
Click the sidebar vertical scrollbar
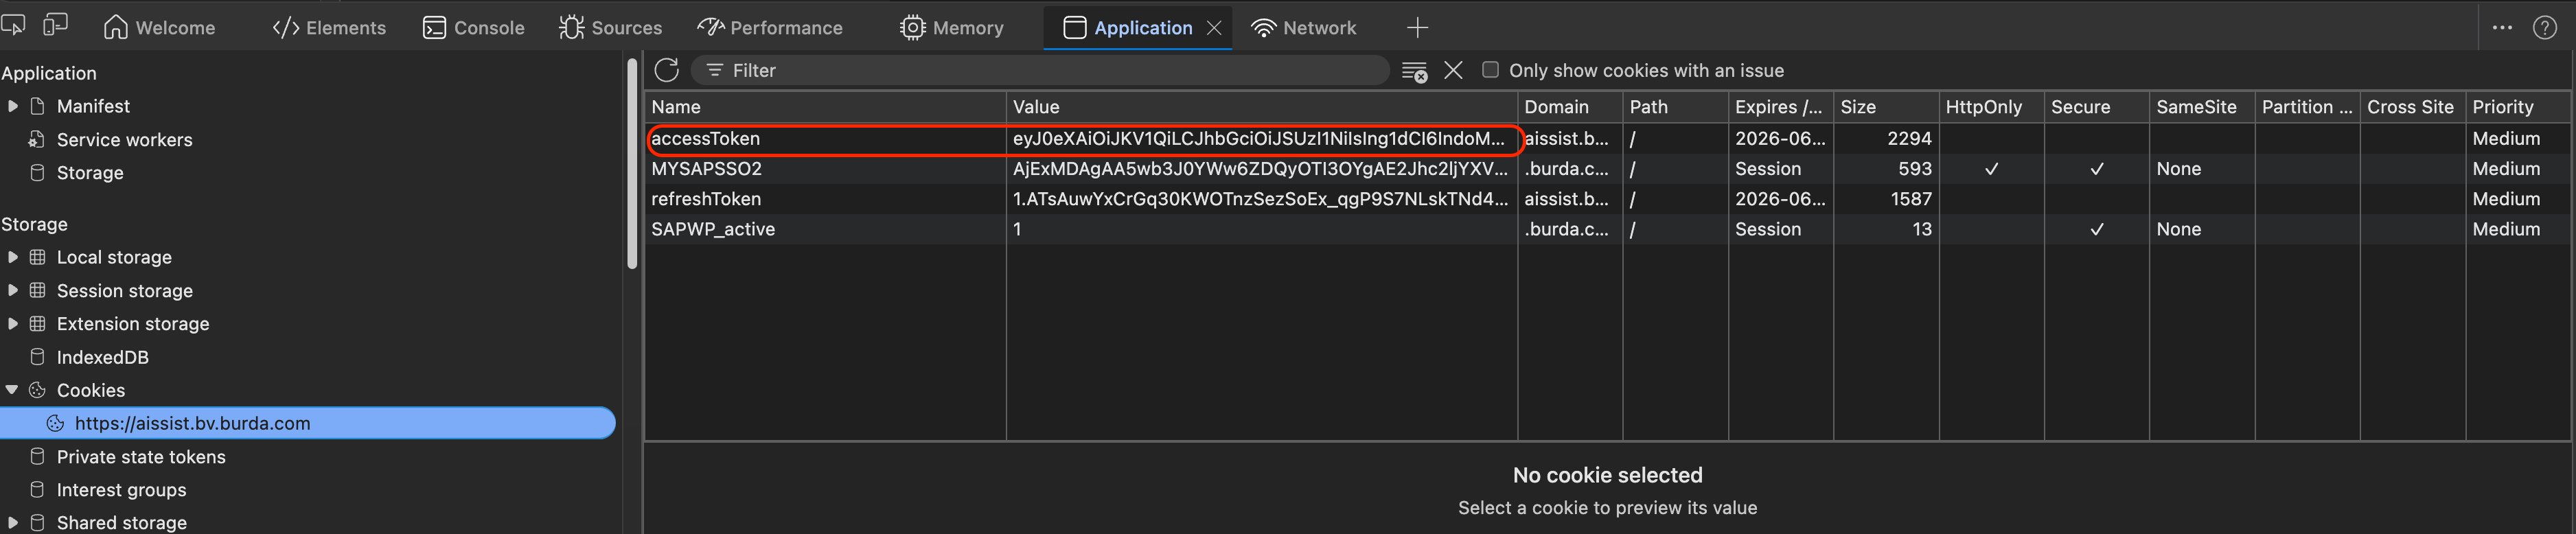coord(632,165)
